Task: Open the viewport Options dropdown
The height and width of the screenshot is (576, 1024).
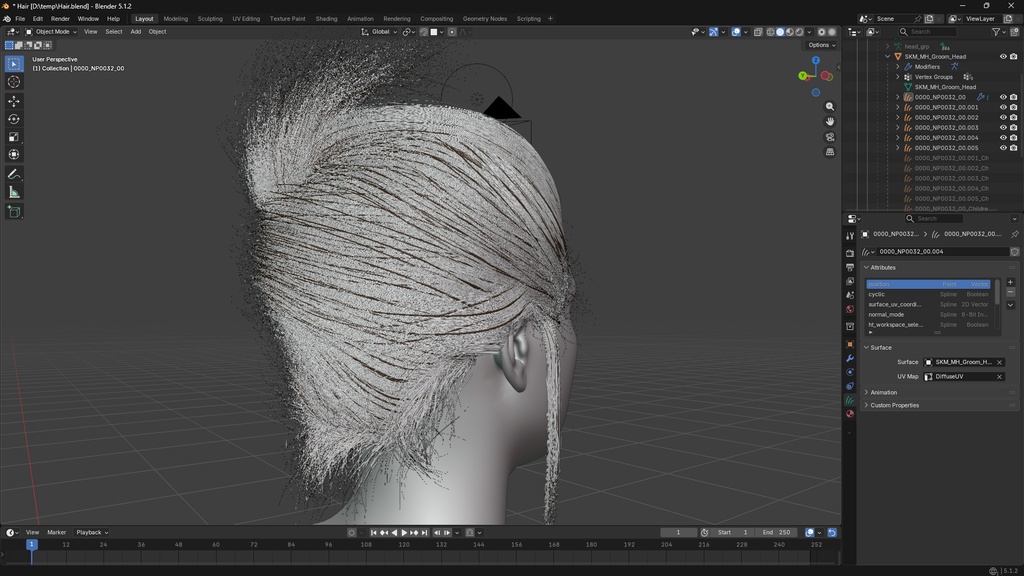Action: point(821,45)
